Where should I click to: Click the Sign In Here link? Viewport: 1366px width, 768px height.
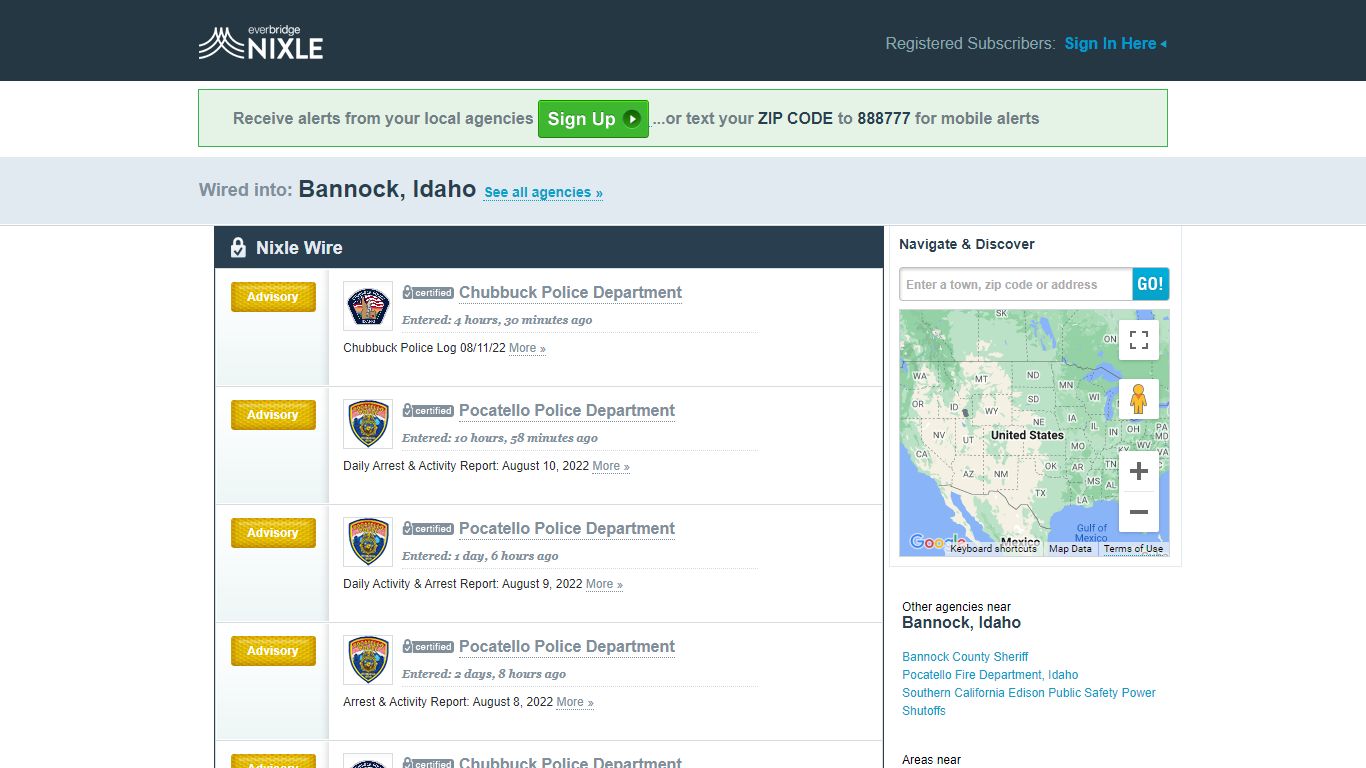click(x=1115, y=43)
